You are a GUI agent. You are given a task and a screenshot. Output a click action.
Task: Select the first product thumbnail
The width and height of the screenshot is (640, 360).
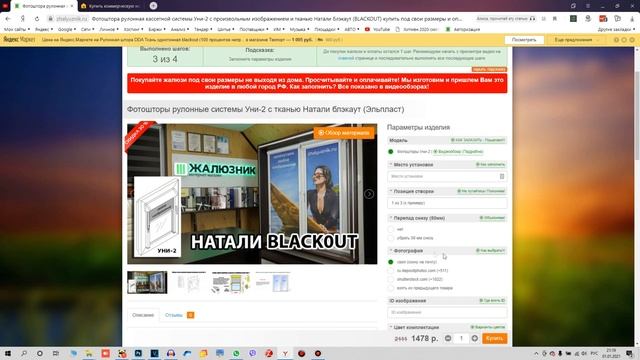tap(147, 282)
